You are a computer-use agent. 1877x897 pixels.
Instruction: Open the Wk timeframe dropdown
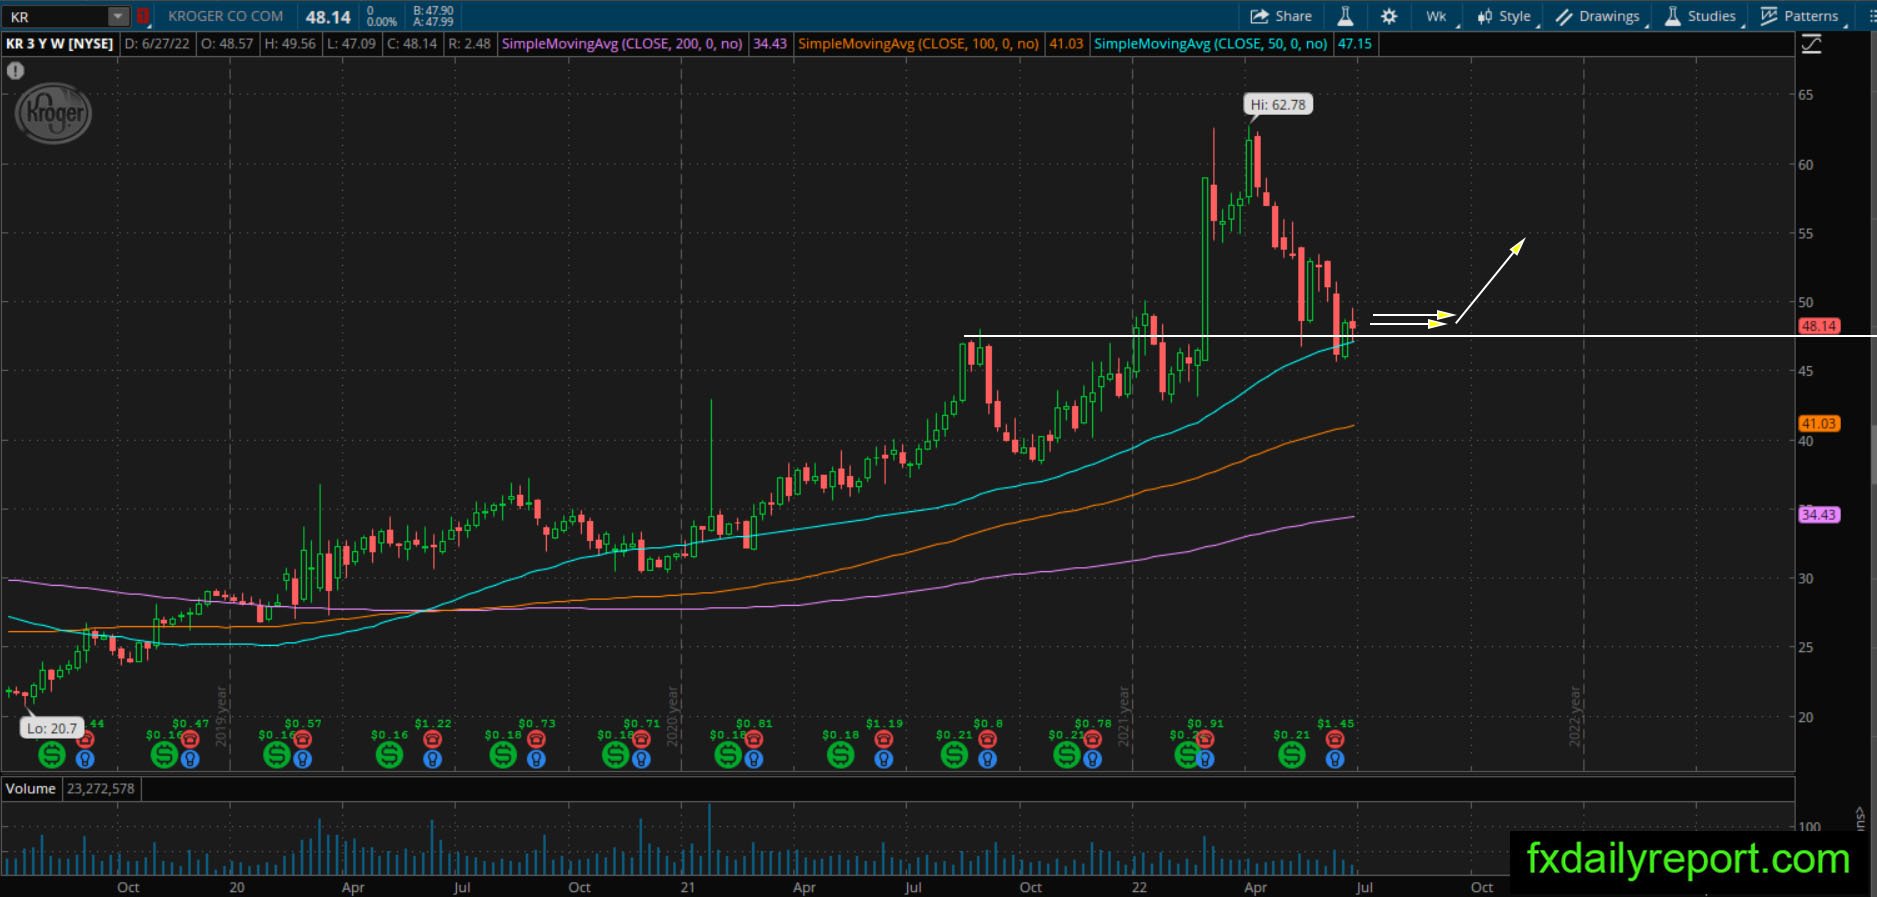click(1436, 16)
